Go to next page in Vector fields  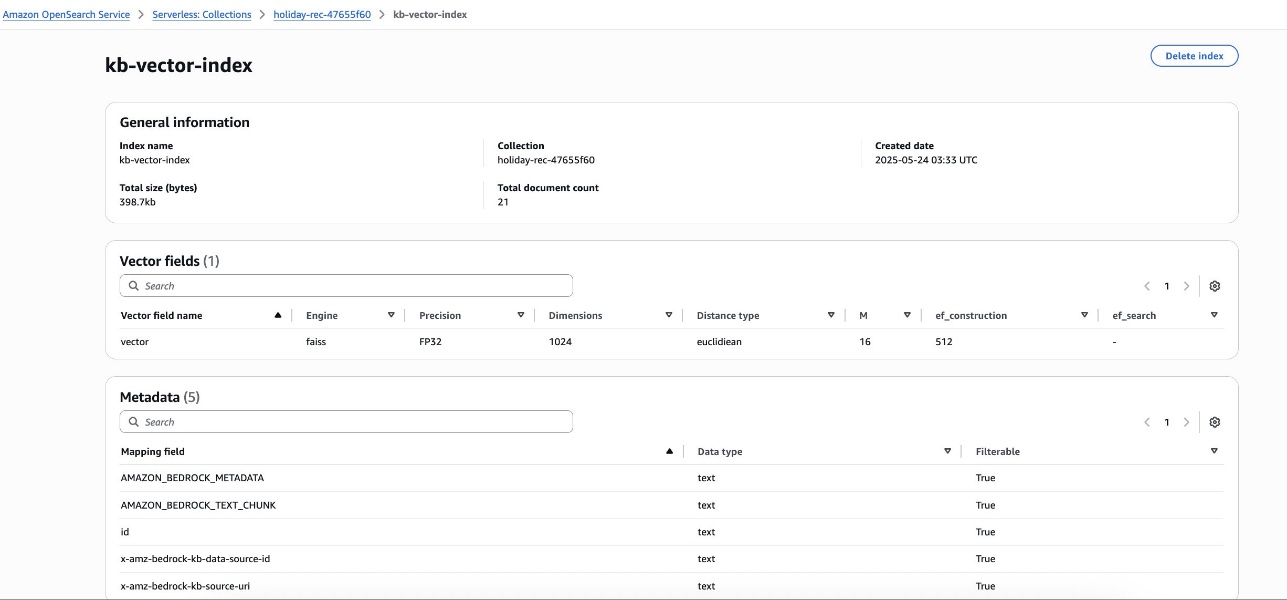point(1187,286)
